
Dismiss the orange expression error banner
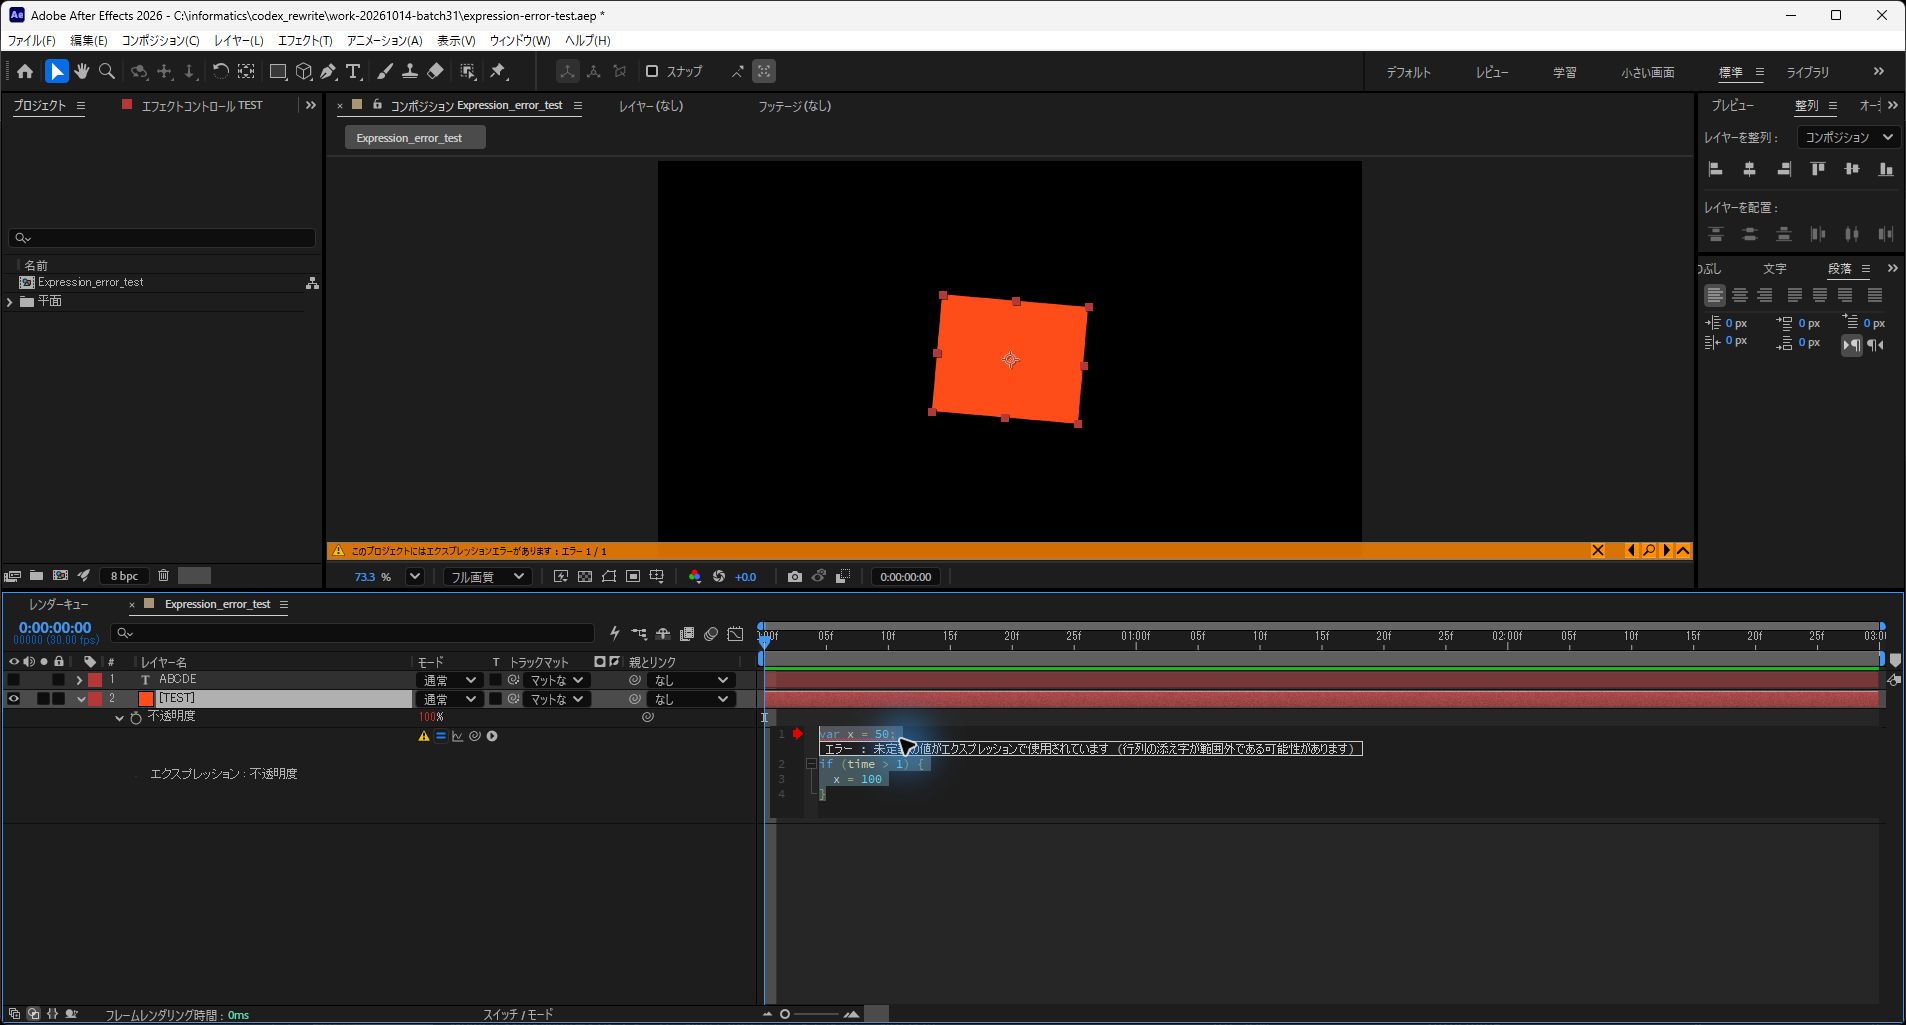[1598, 550]
